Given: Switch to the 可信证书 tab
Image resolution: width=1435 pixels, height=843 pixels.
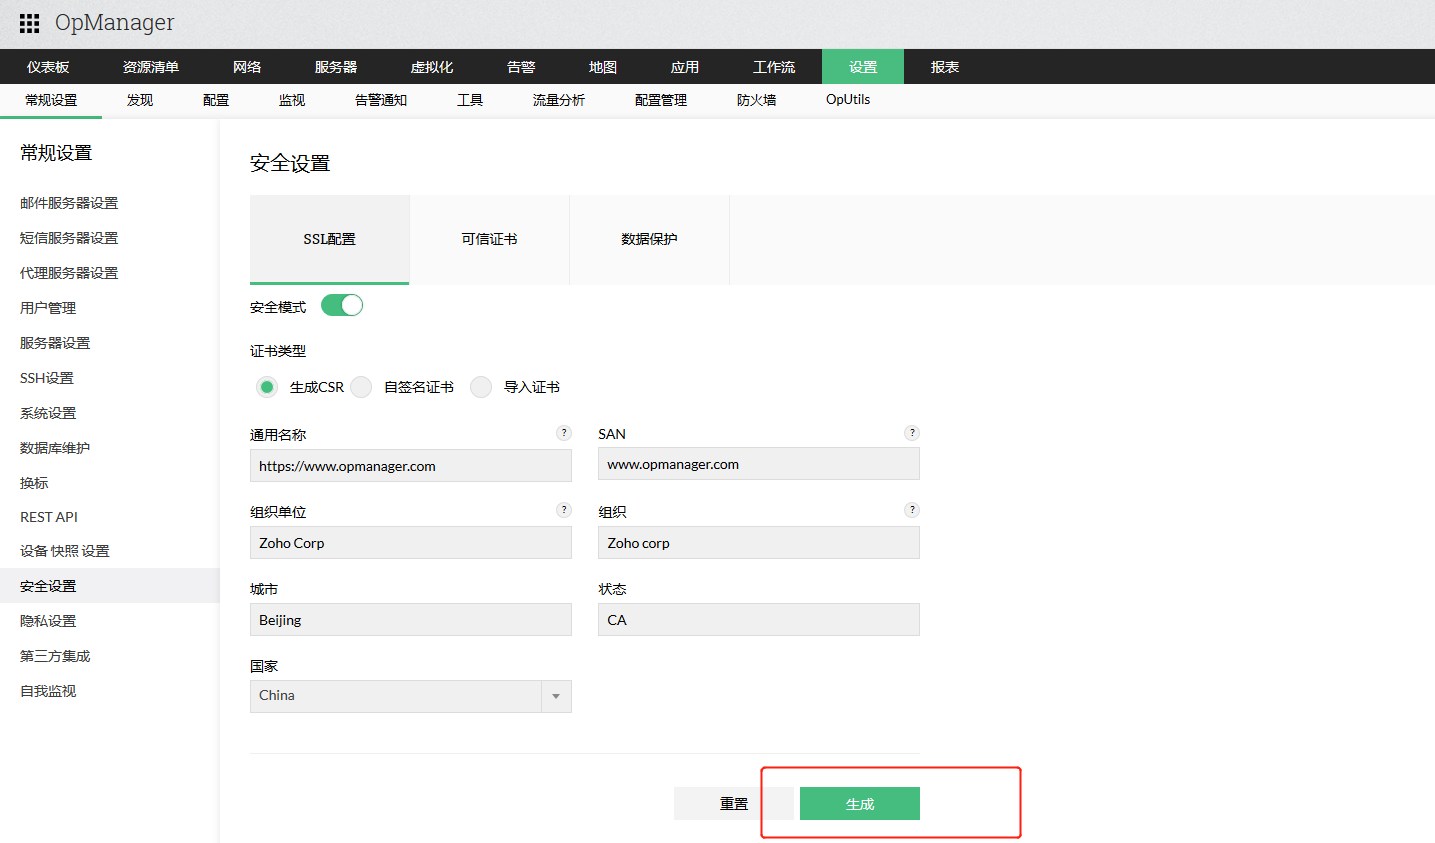Looking at the screenshot, I should coord(489,239).
